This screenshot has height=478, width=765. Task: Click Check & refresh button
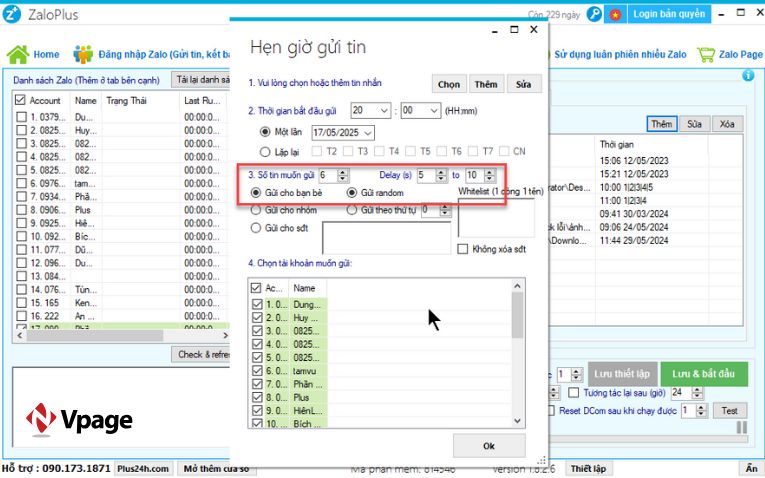coord(201,355)
